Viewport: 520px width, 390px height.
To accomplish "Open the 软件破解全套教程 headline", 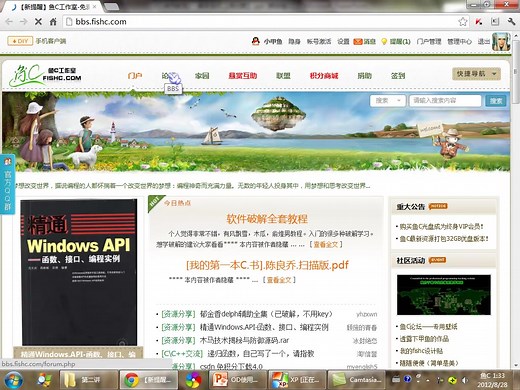I will (x=267, y=219).
